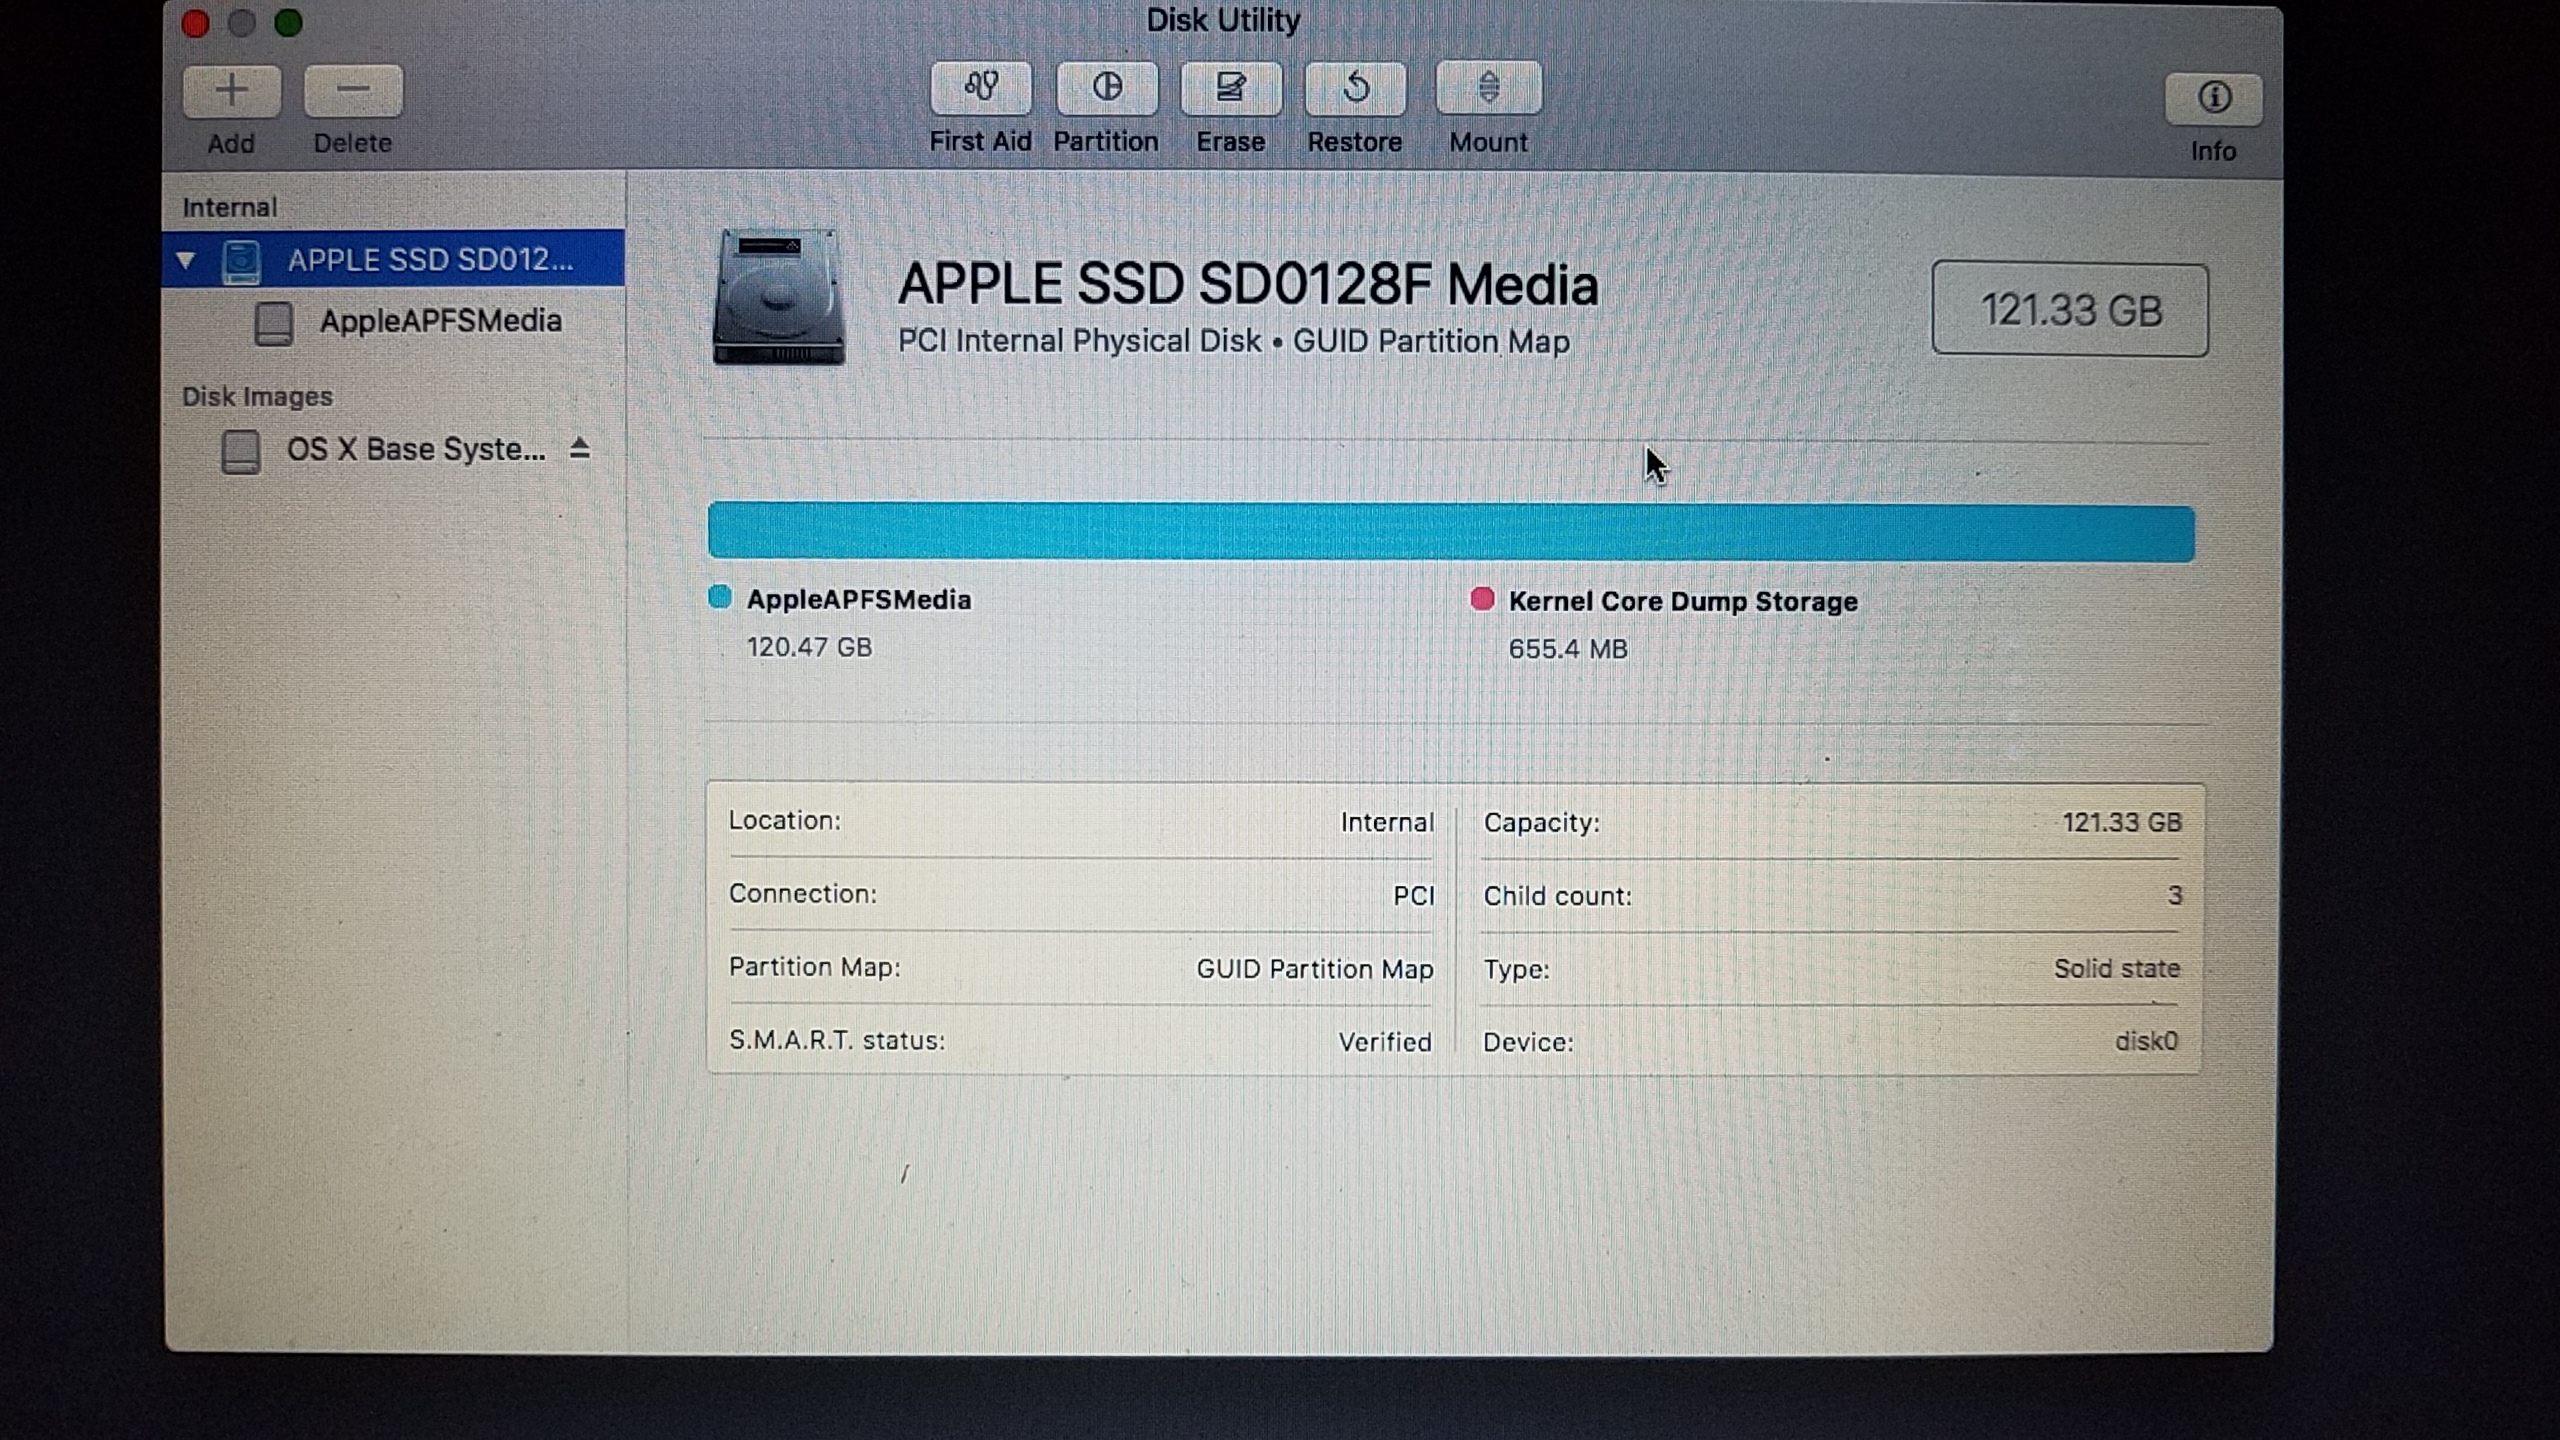Click the large hard drive image
The height and width of the screenshot is (1440, 2560).
tap(778, 297)
